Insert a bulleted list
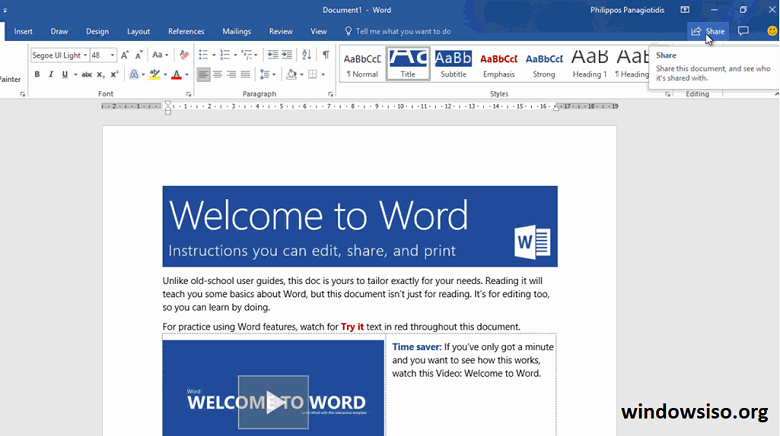Image resolution: width=780 pixels, height=436 pixels. click(203, 55)
